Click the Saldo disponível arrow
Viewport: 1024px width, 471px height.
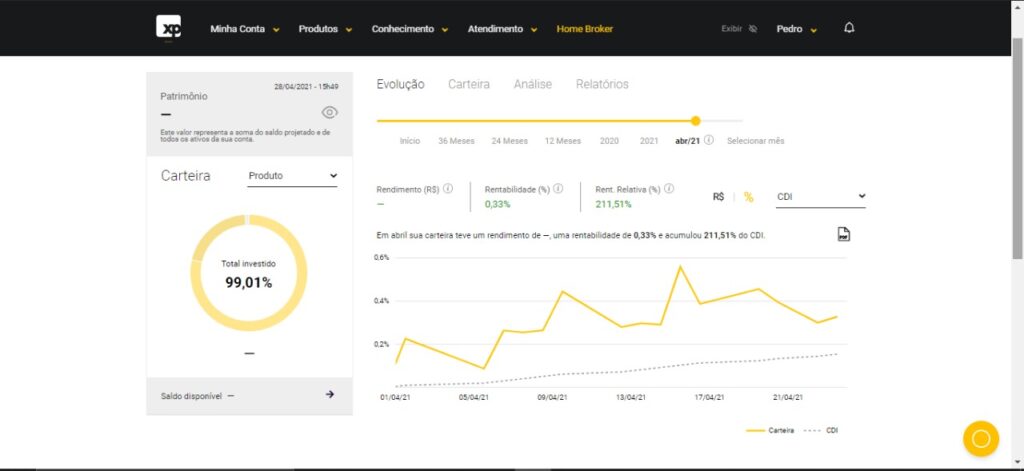330,395
